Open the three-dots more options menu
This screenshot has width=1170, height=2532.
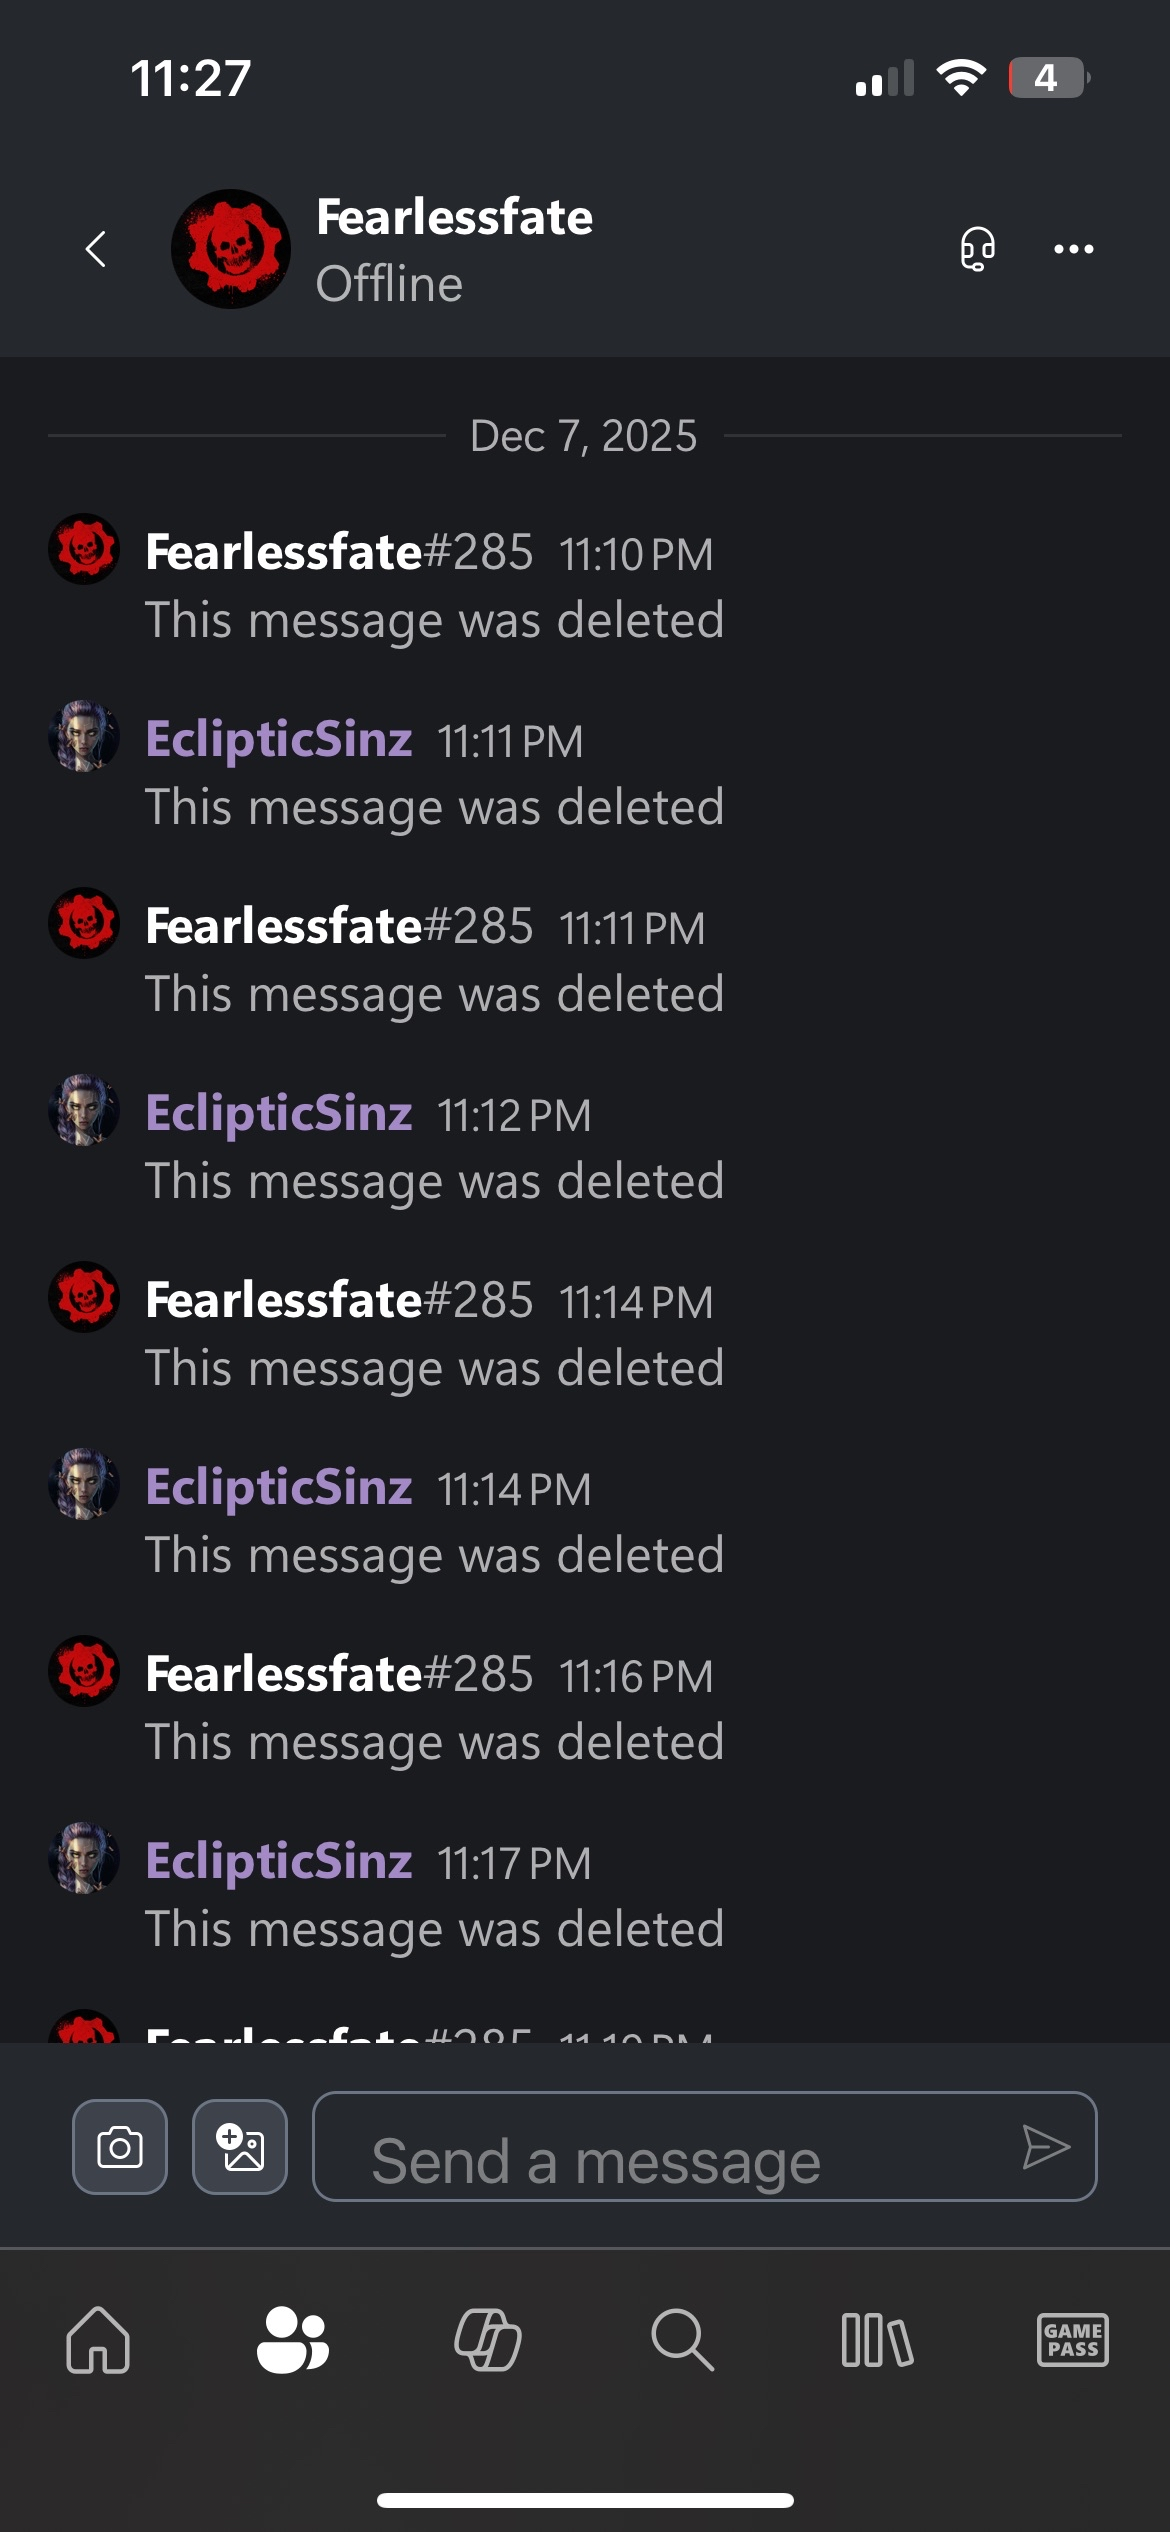pos(1073,249)
